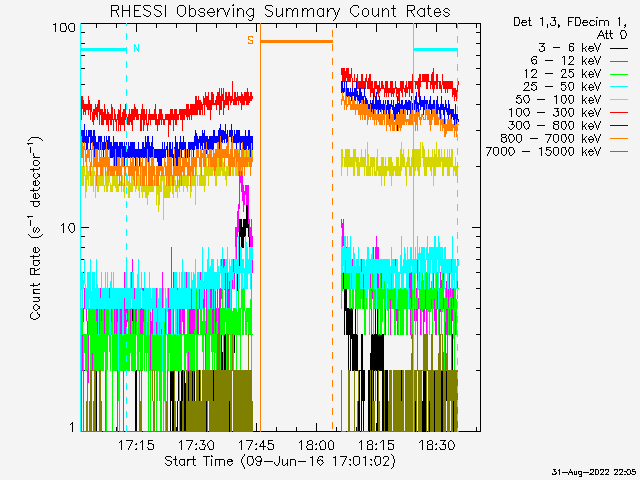This screenshot has height=480, width=640.
Task: Click the black legend line for 3 - 6 keV
Action: click(x=619, y=49)
